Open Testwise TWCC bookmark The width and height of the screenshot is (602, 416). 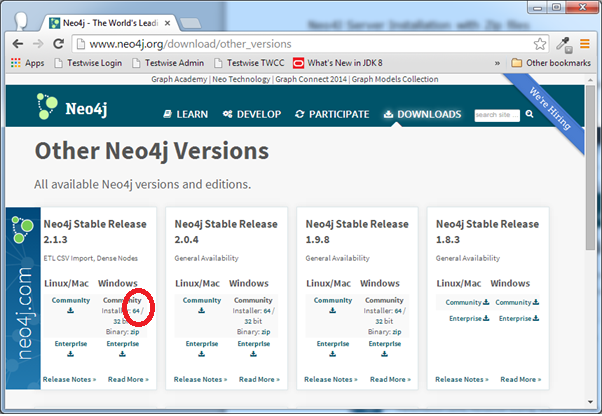249,63
